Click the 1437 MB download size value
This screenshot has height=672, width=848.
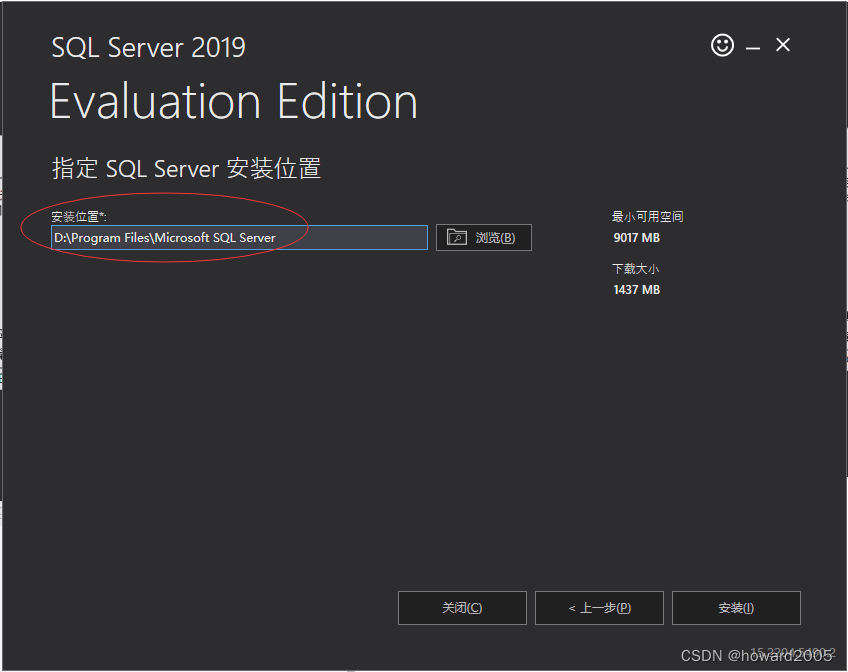point(637,290)
